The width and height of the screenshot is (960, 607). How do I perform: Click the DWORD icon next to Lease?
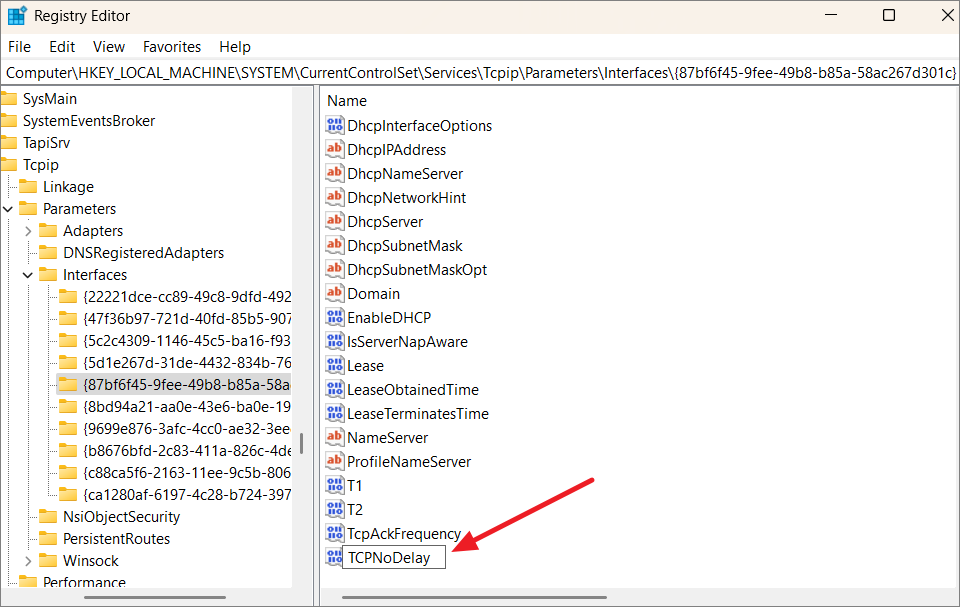pyautogui.click(x=335, y=365)
